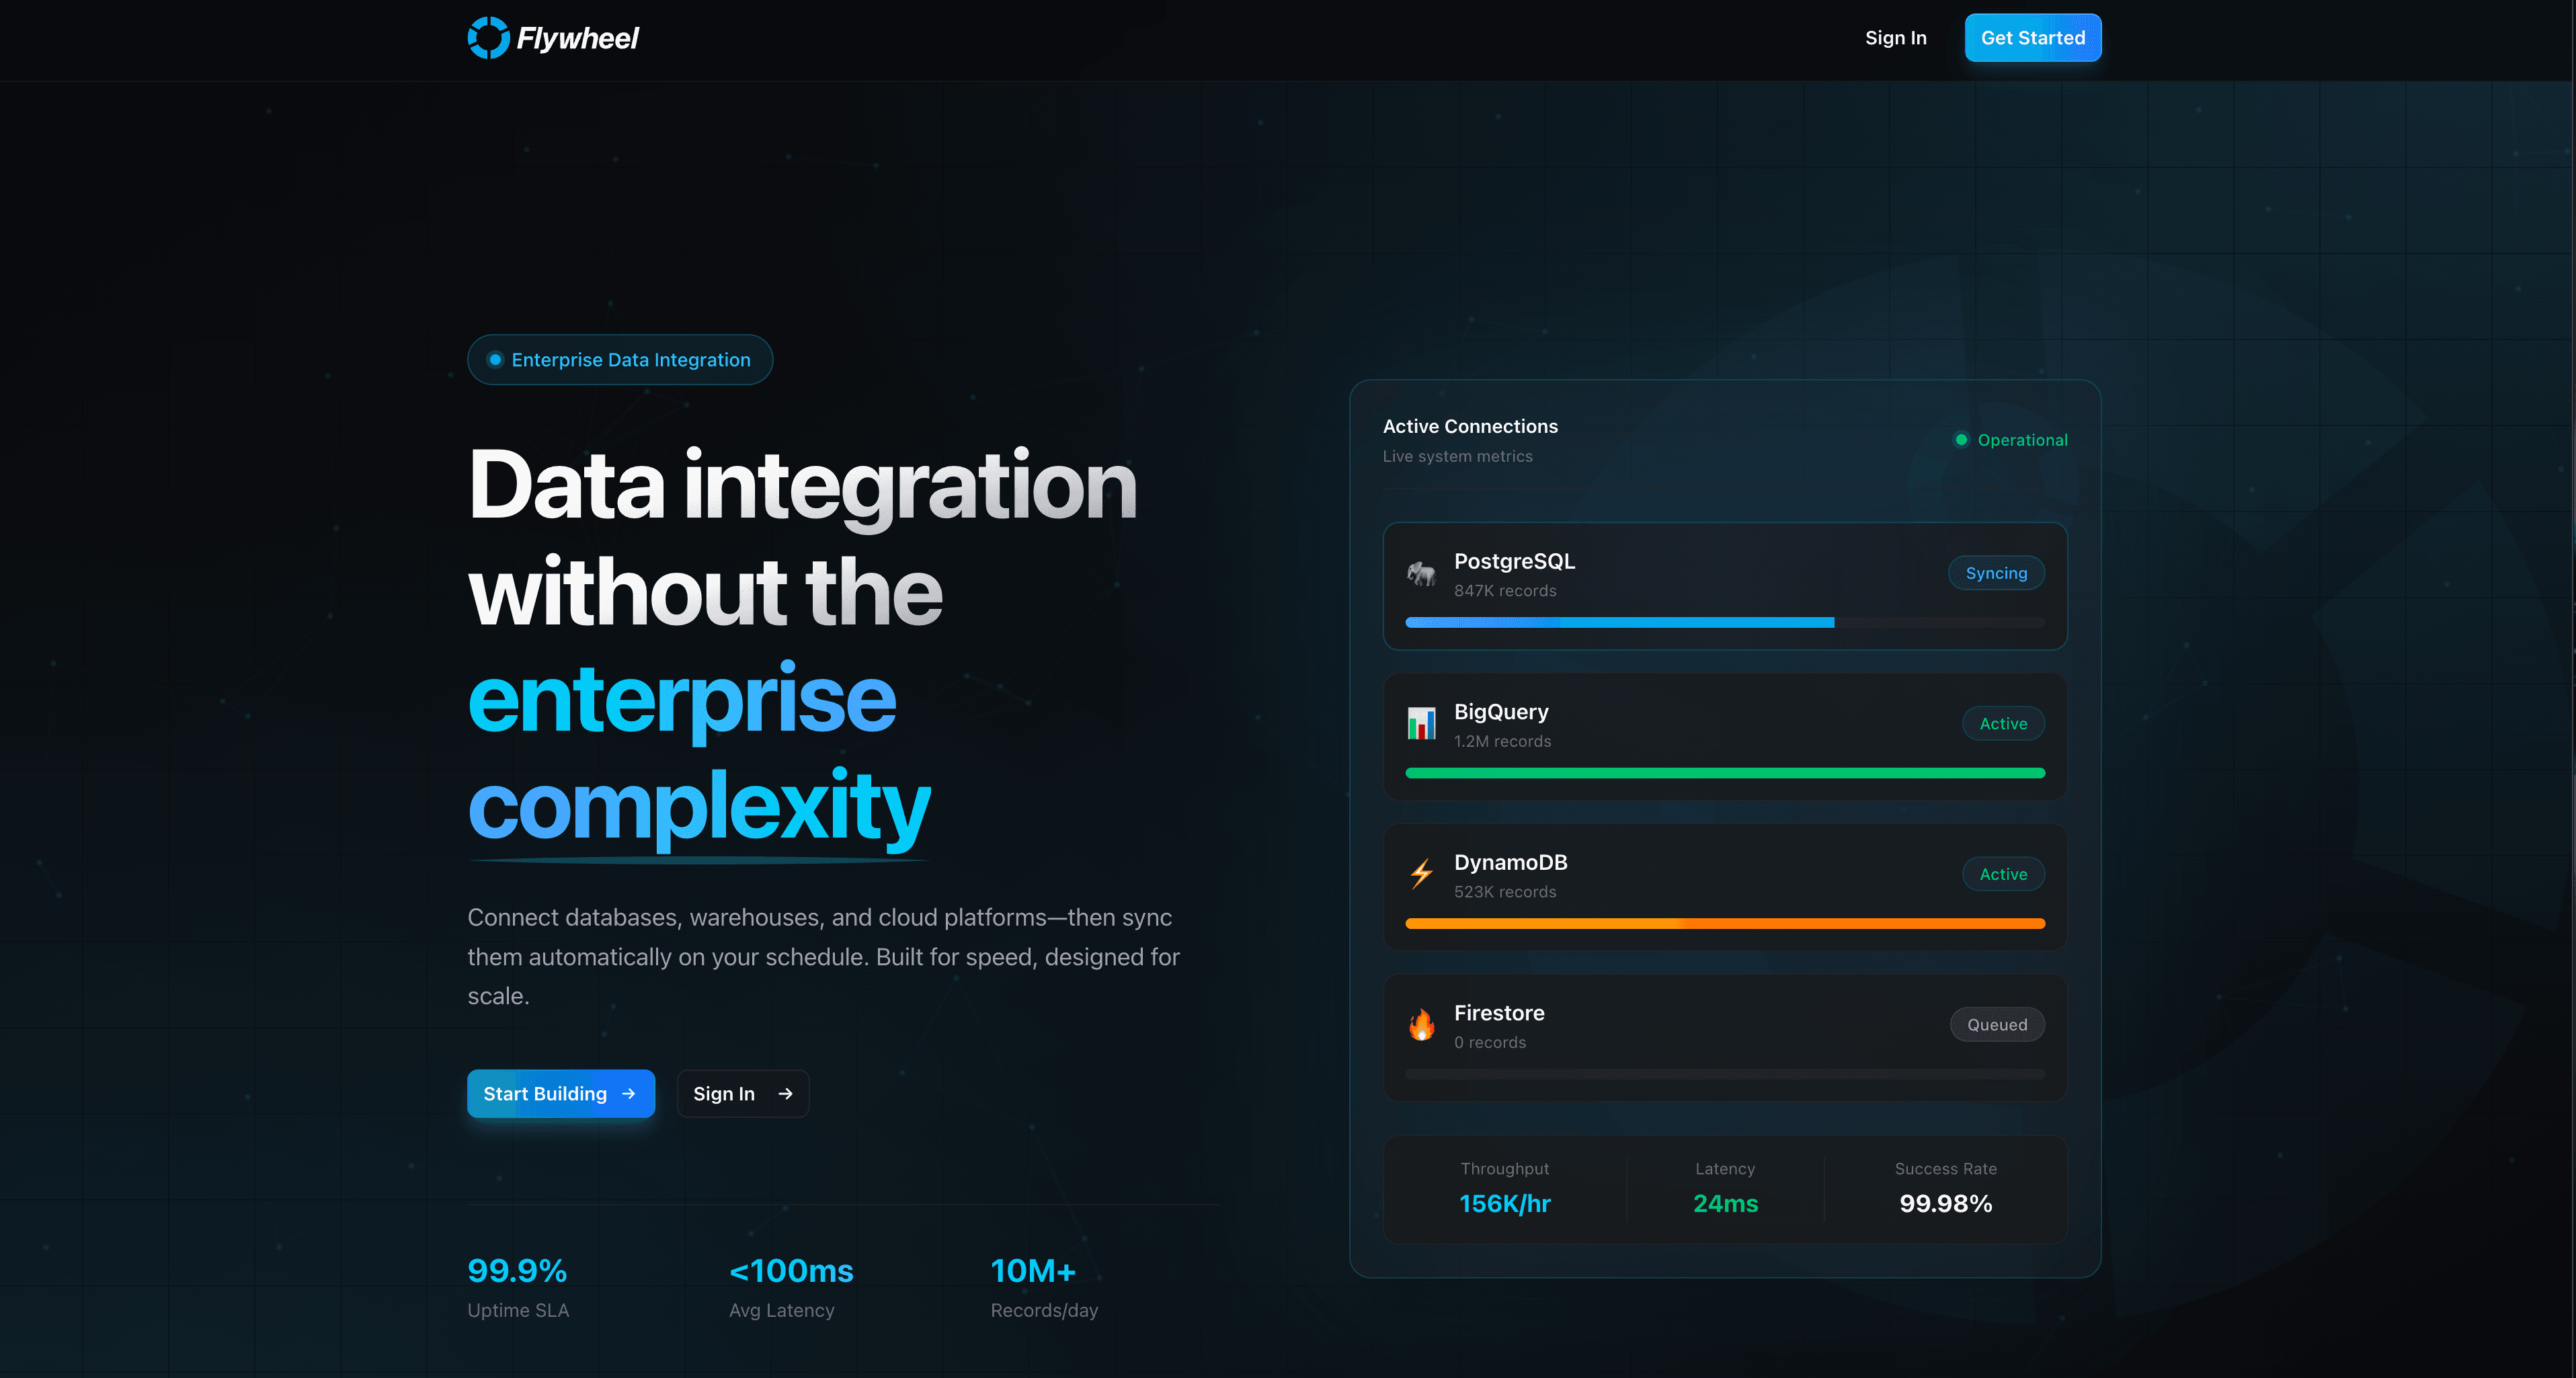
Task: Select the Sign In menu item
Action: coord(1895,37)
